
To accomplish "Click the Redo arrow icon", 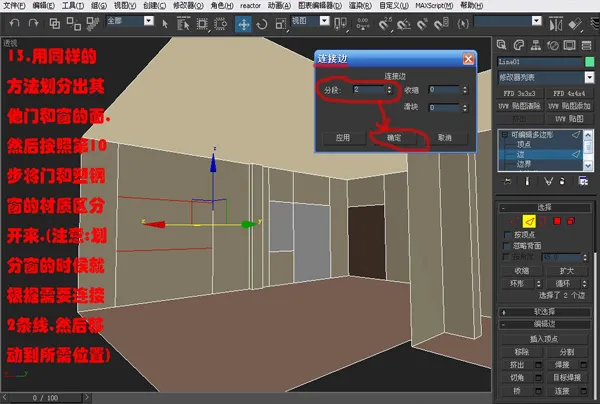I will coord(34,23).
